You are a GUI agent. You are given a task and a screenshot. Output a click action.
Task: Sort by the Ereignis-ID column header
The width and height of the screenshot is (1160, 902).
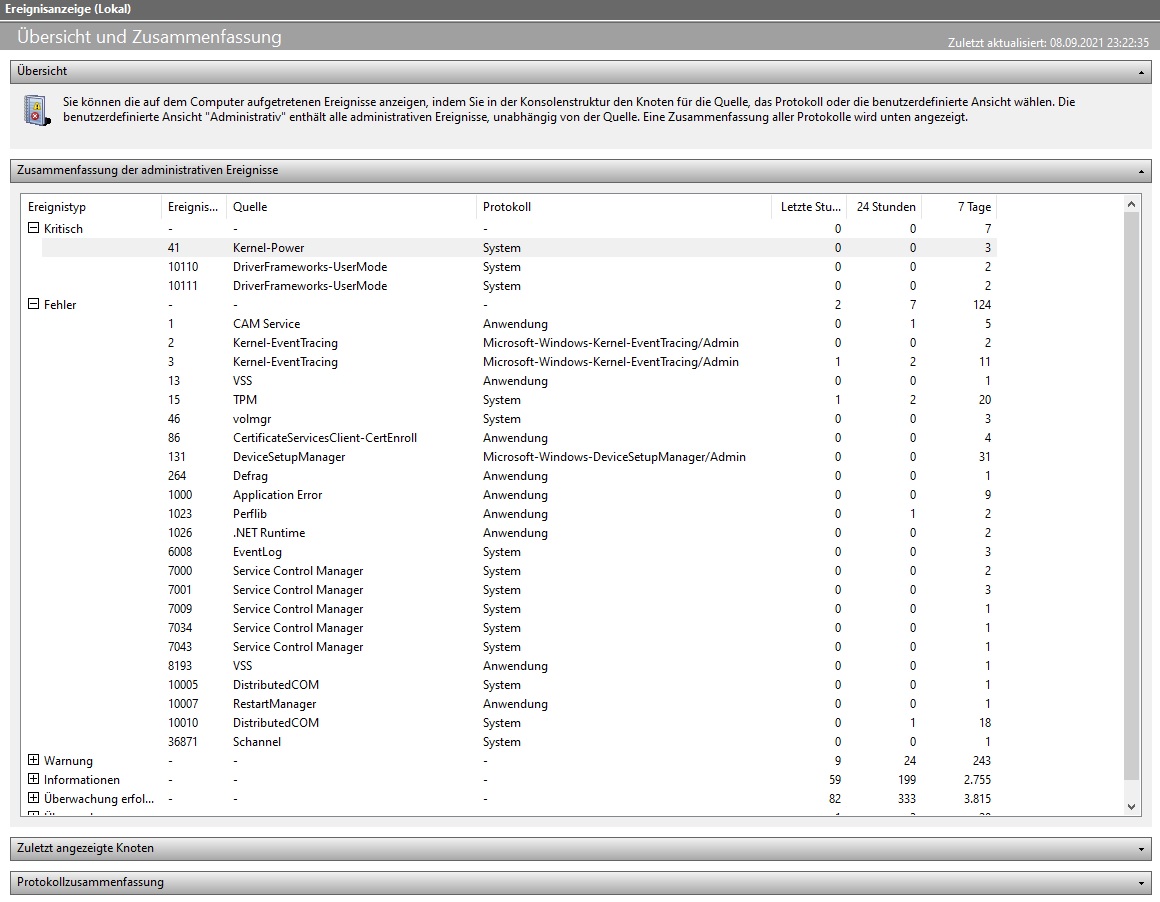[x=194, y=206]
